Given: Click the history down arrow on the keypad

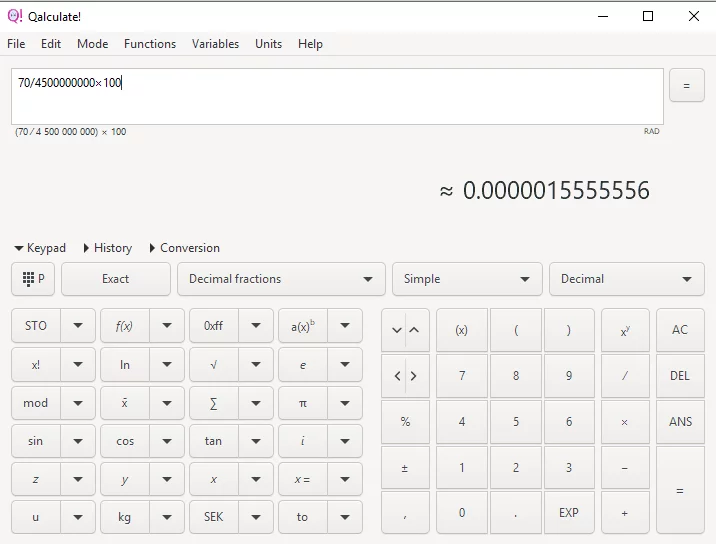Looking at the screenshot, I should click(x=396, y=330).
